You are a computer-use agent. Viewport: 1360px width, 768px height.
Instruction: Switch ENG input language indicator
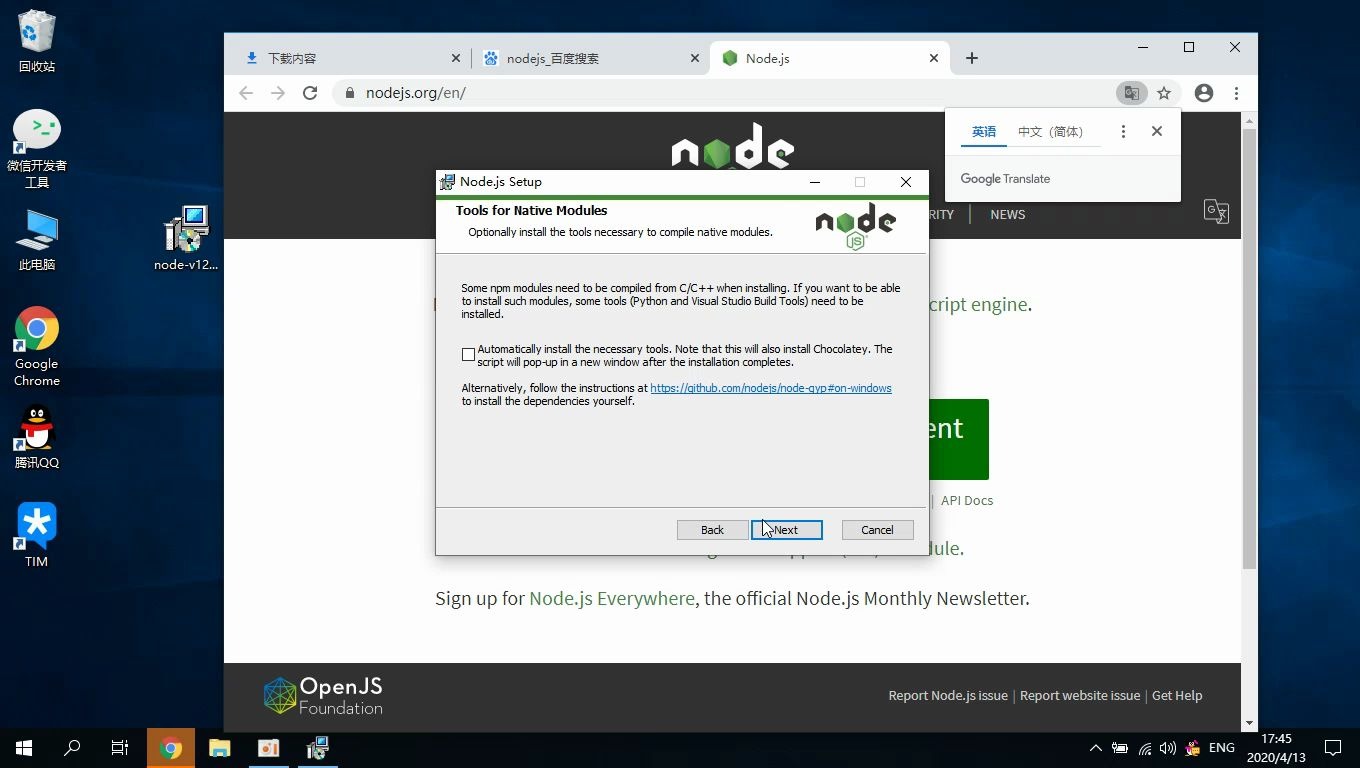click(1221, 748)
